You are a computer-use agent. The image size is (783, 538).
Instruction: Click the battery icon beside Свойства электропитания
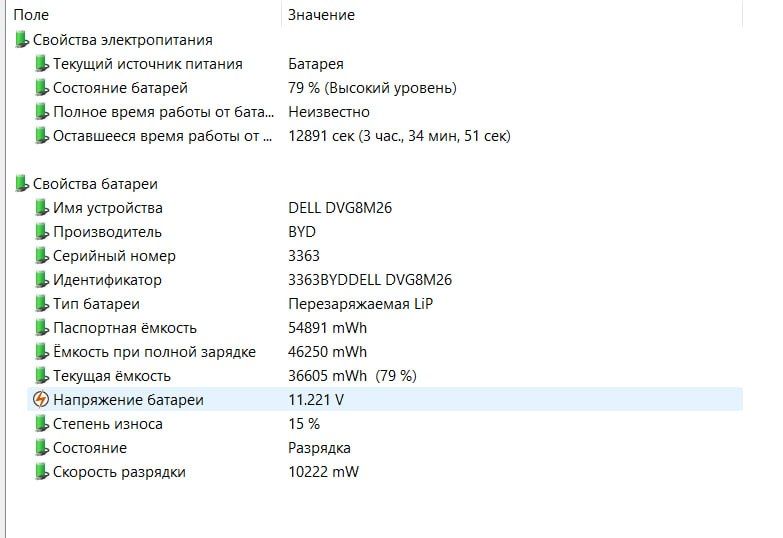pos(21,40)
